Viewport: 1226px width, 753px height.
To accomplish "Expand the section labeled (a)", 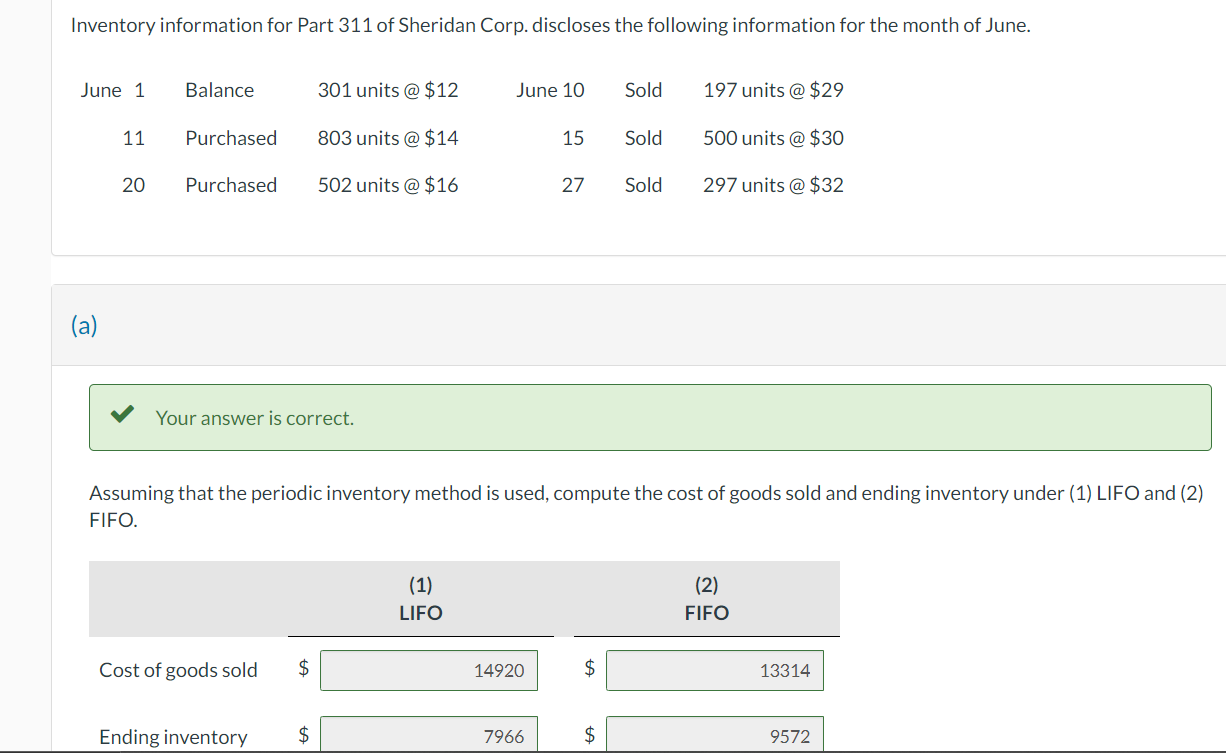I will point(85,325).
